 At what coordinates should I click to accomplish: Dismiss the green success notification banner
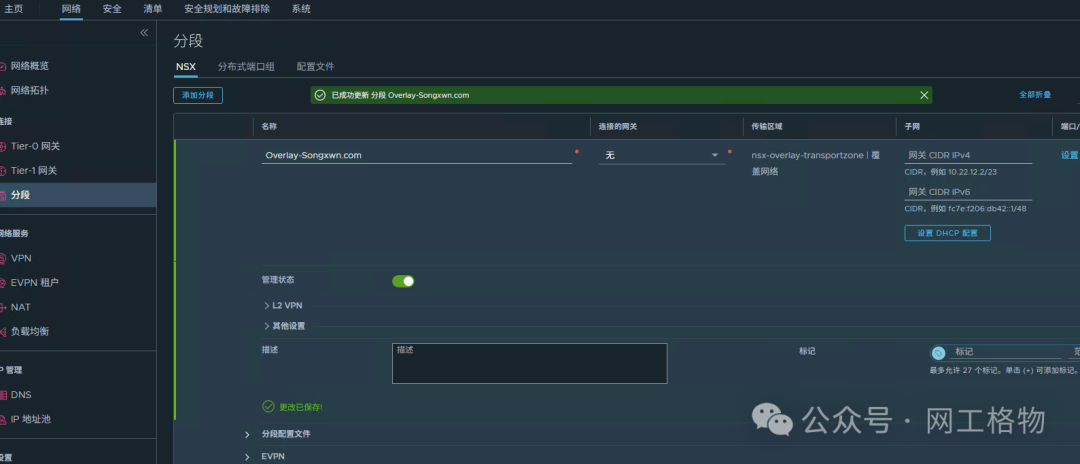tap(924, 95)
